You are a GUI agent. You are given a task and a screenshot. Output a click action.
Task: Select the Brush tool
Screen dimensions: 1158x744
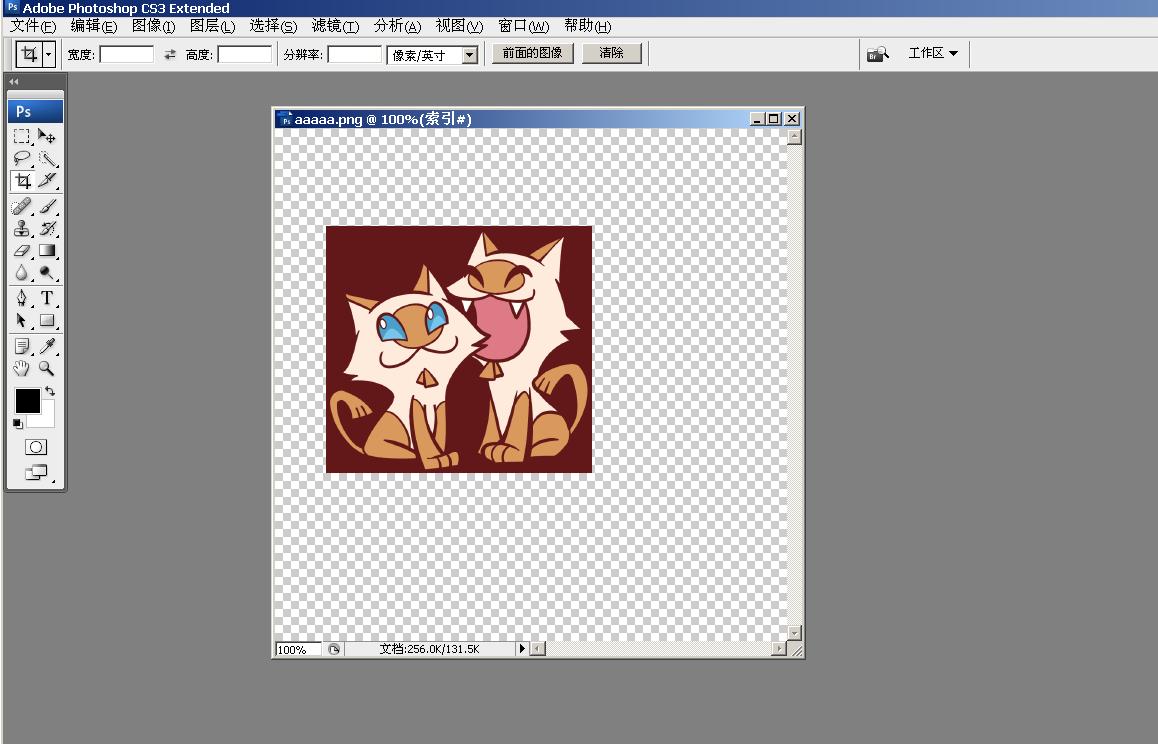click(47, 206)
